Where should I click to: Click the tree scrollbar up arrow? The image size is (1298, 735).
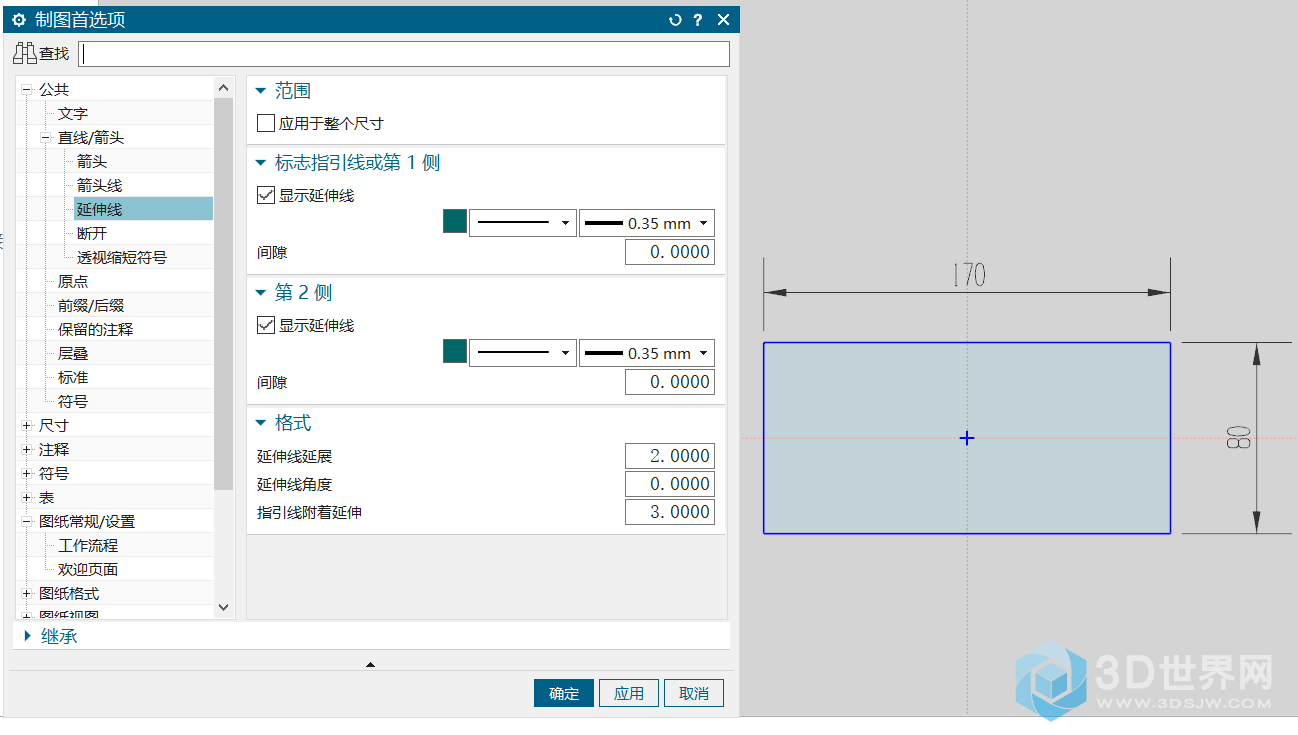coord(223,88)
